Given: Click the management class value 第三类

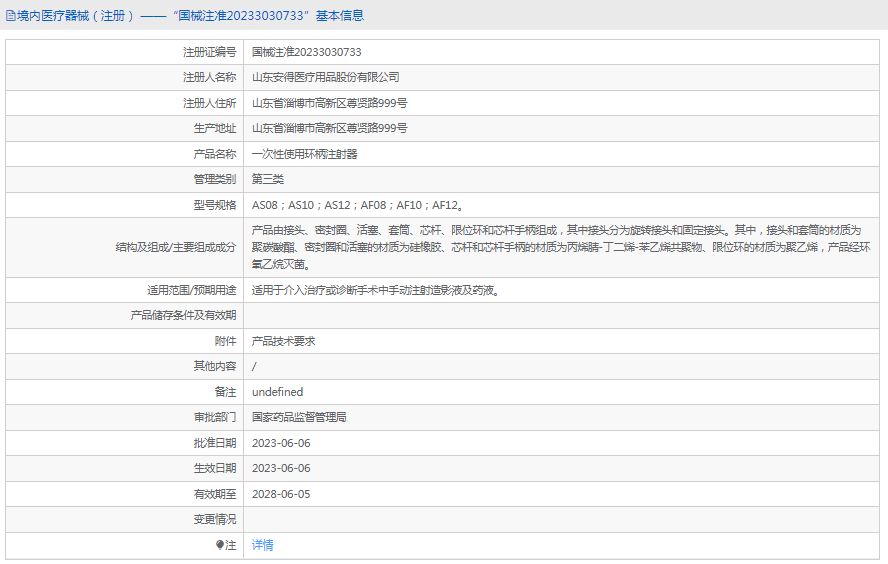Looking at the screenshot, I should coord(268,180).
